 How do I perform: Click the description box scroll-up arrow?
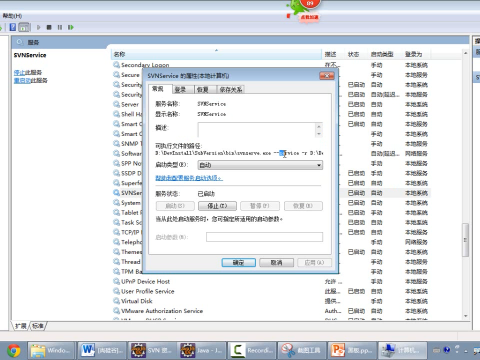tap(319, 126)
